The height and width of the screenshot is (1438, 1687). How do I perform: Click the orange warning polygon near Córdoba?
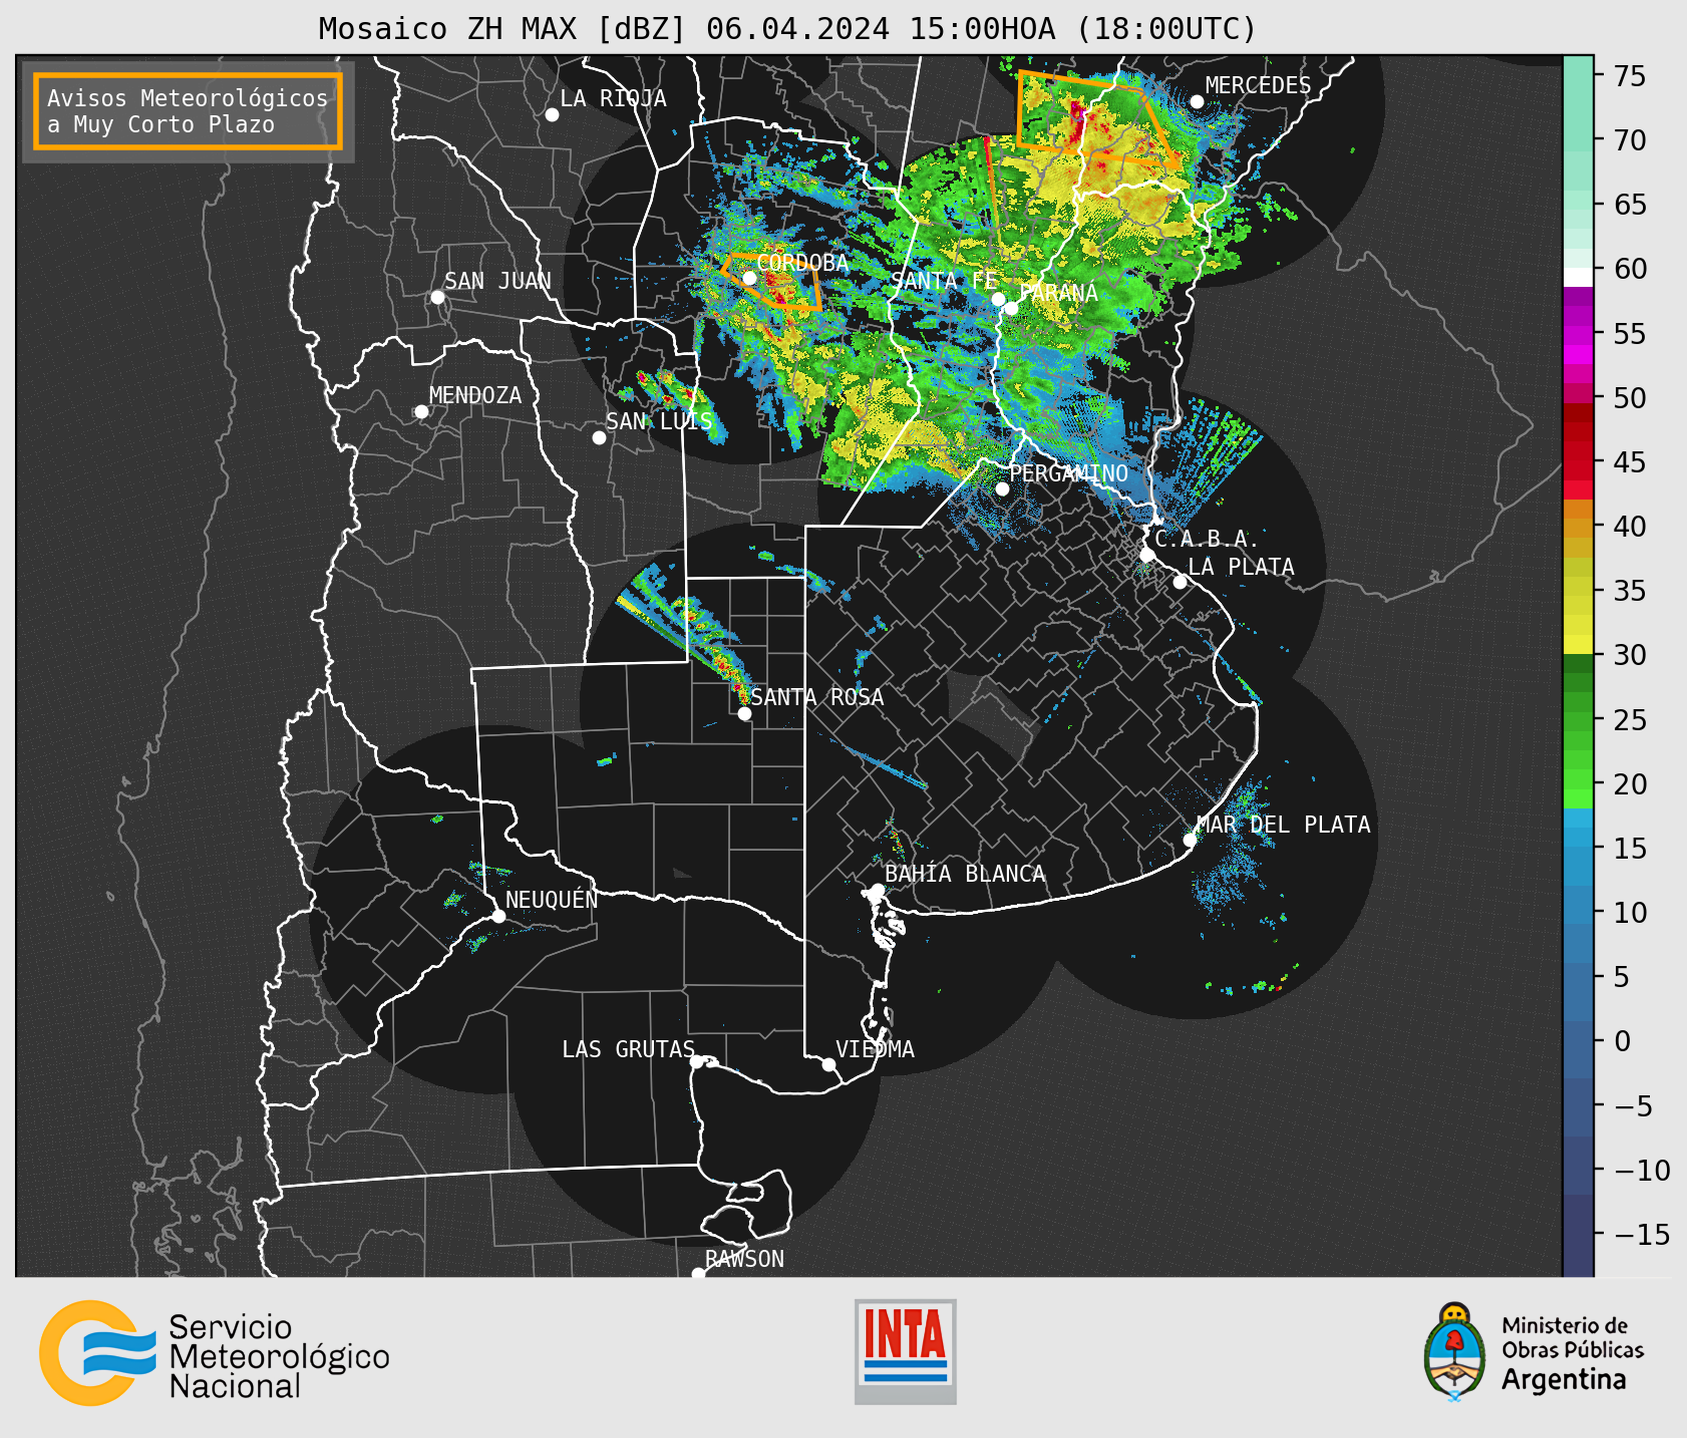771,281
